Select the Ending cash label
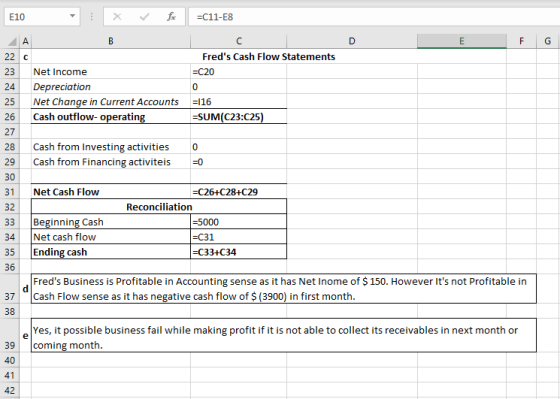The height and width of the screenshot is (399, 560). point(111,252)
